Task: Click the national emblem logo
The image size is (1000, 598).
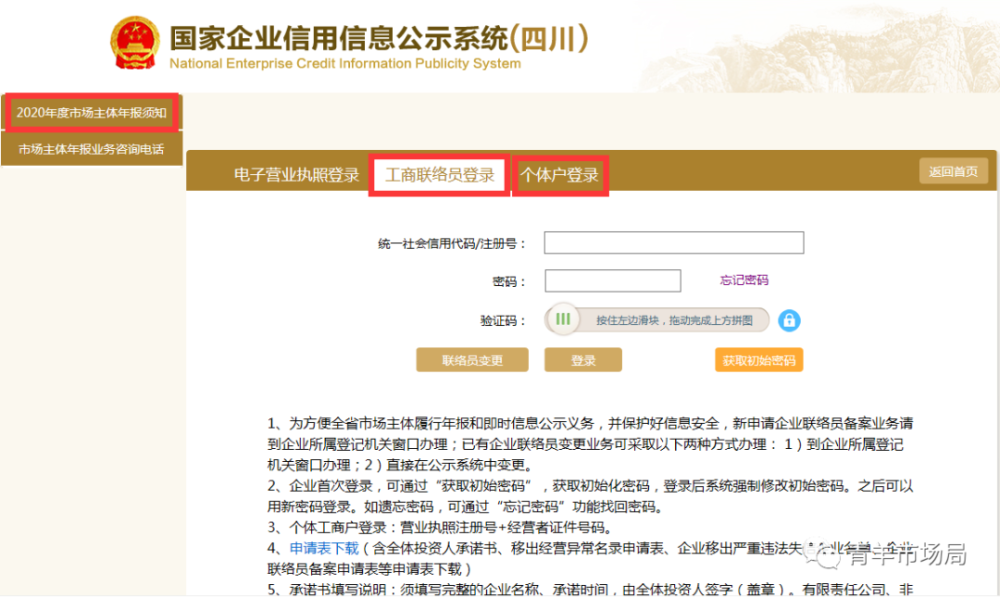Action: (135, 43)
